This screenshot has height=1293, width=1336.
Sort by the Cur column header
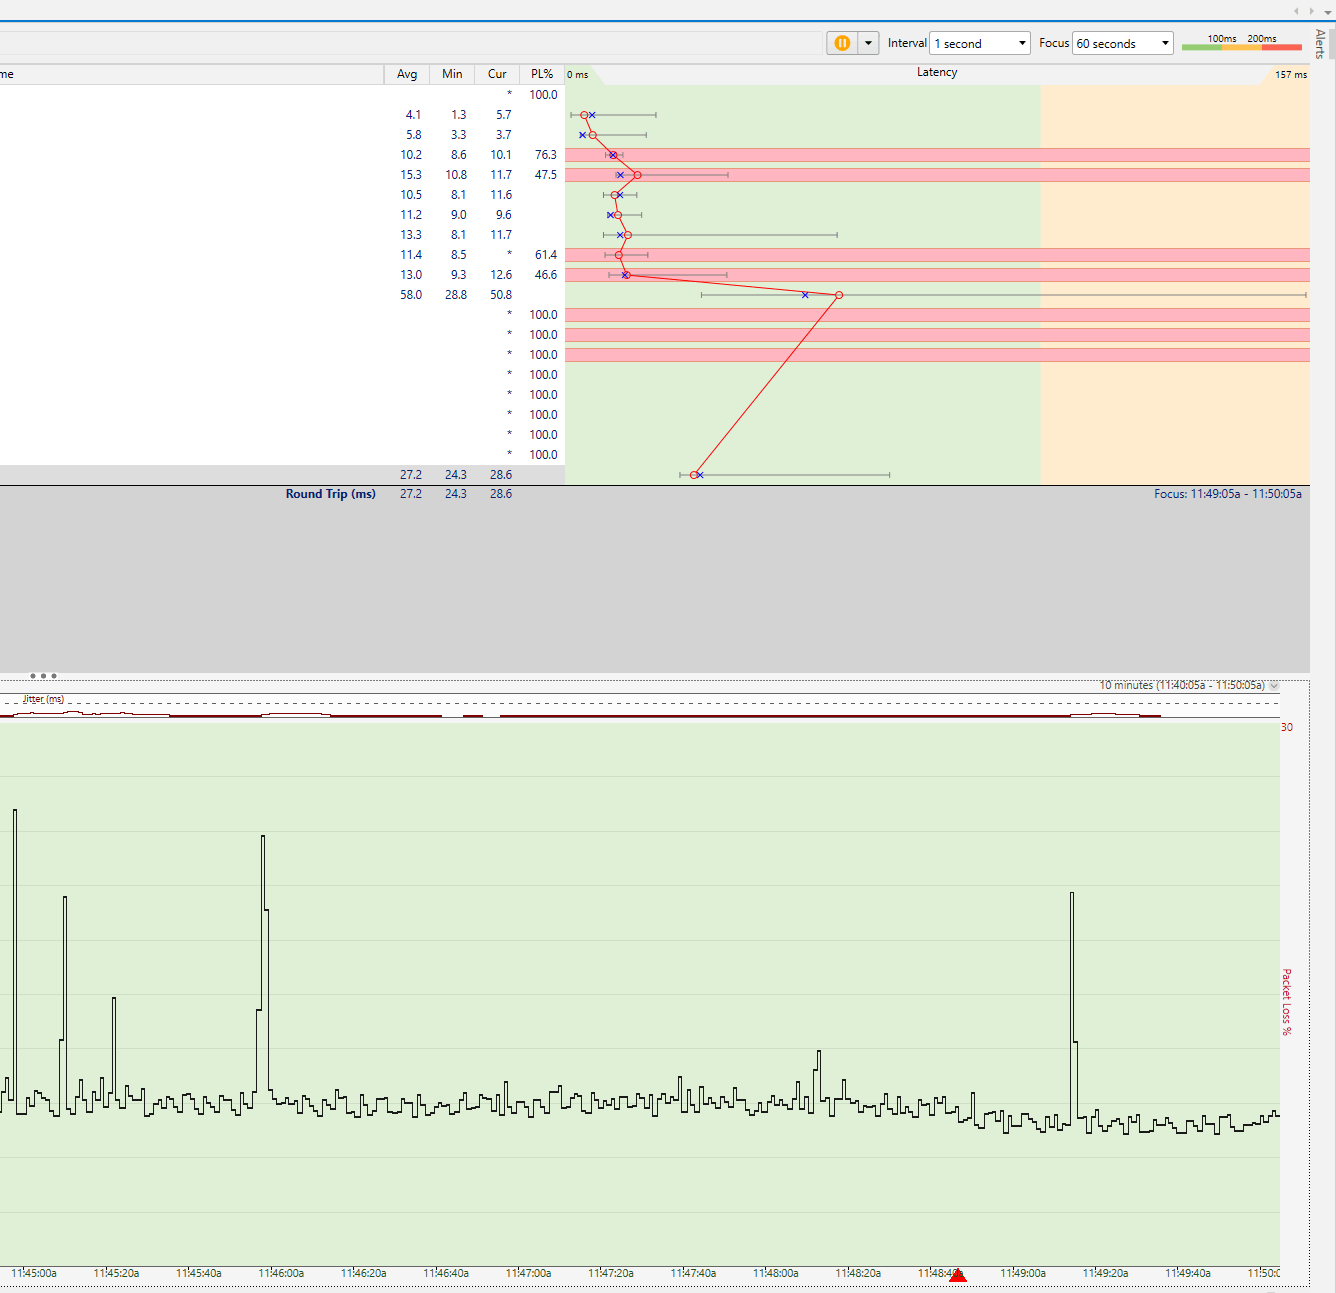pos(497,74)
